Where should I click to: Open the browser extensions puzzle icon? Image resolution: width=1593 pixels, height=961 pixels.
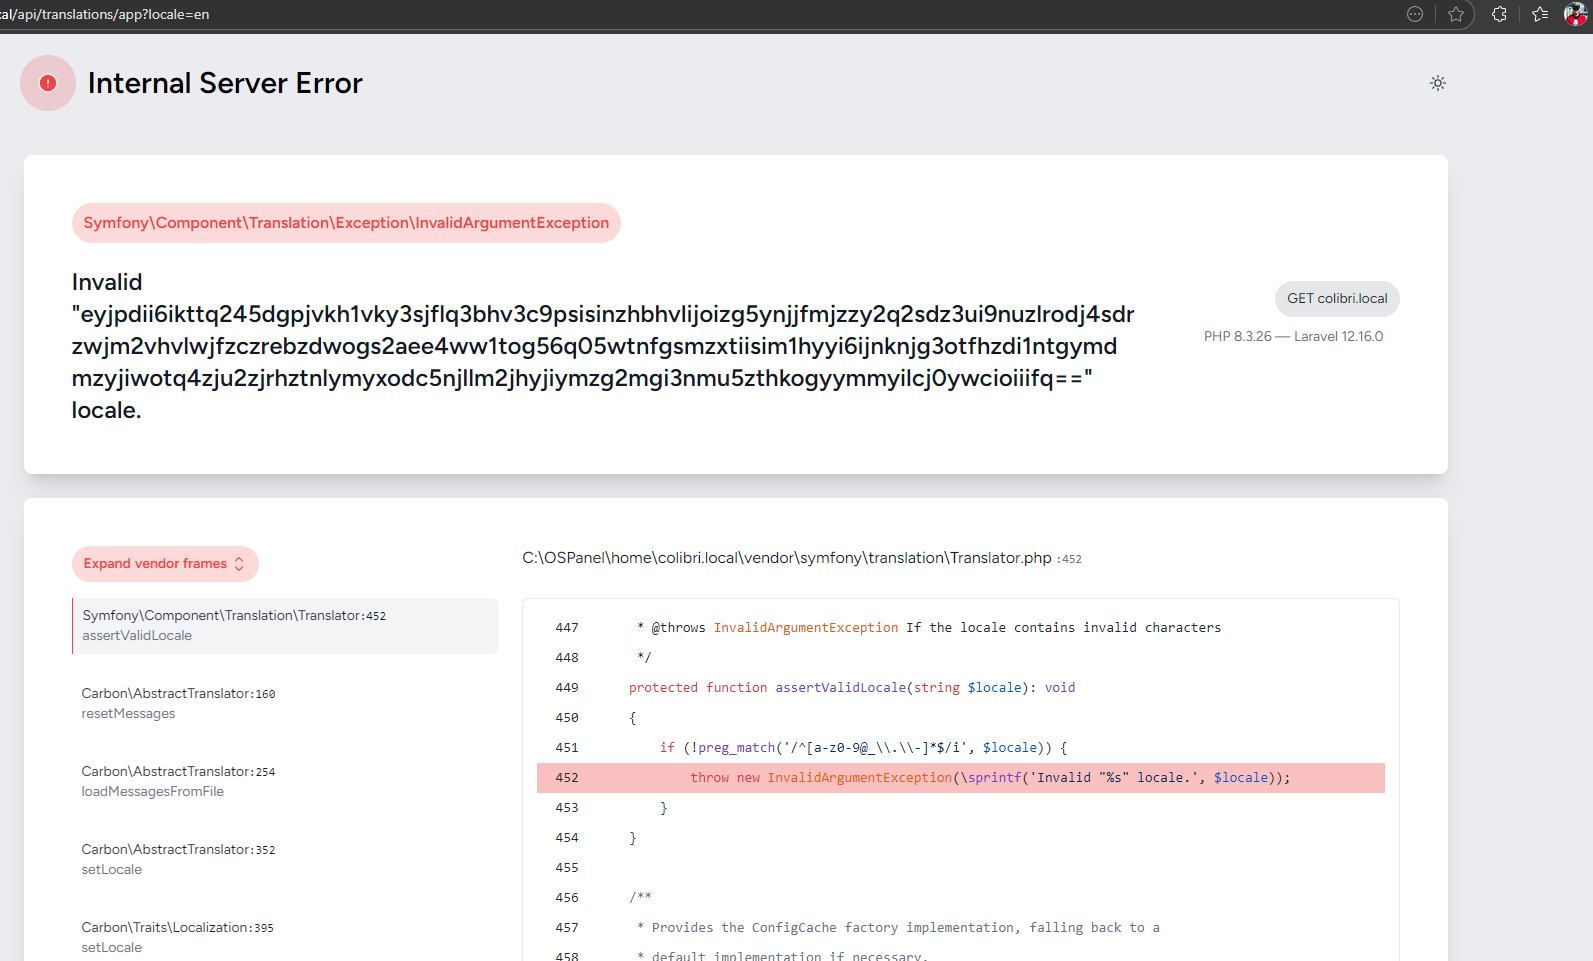(1499, 14)
